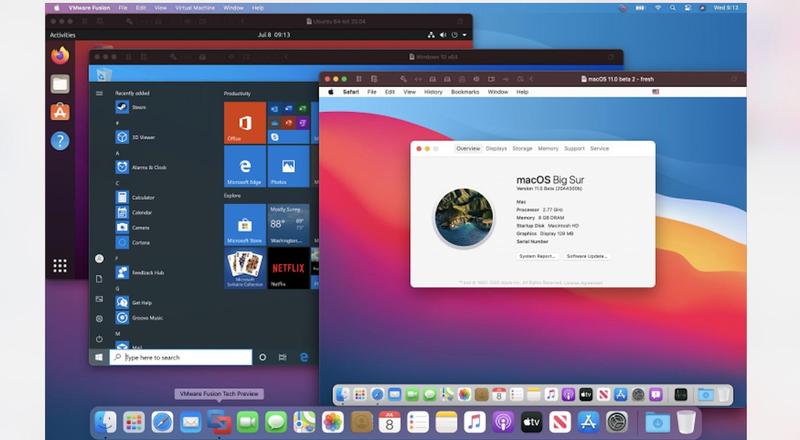This screenshot has height=440, width=800.
Task: Open Ubuntu Show Applications grid
Action: point(60,265)
